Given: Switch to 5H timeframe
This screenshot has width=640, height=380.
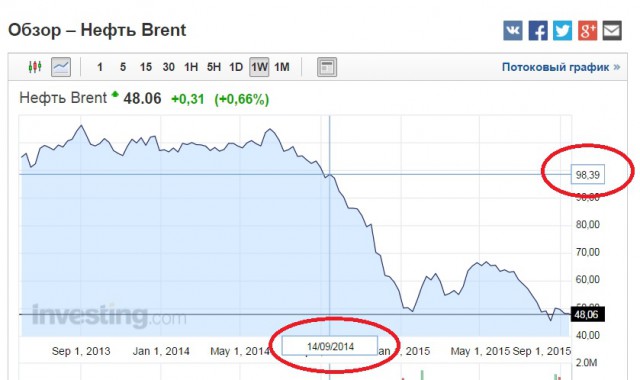Looking at the screenshot, I should click(213, 67).
